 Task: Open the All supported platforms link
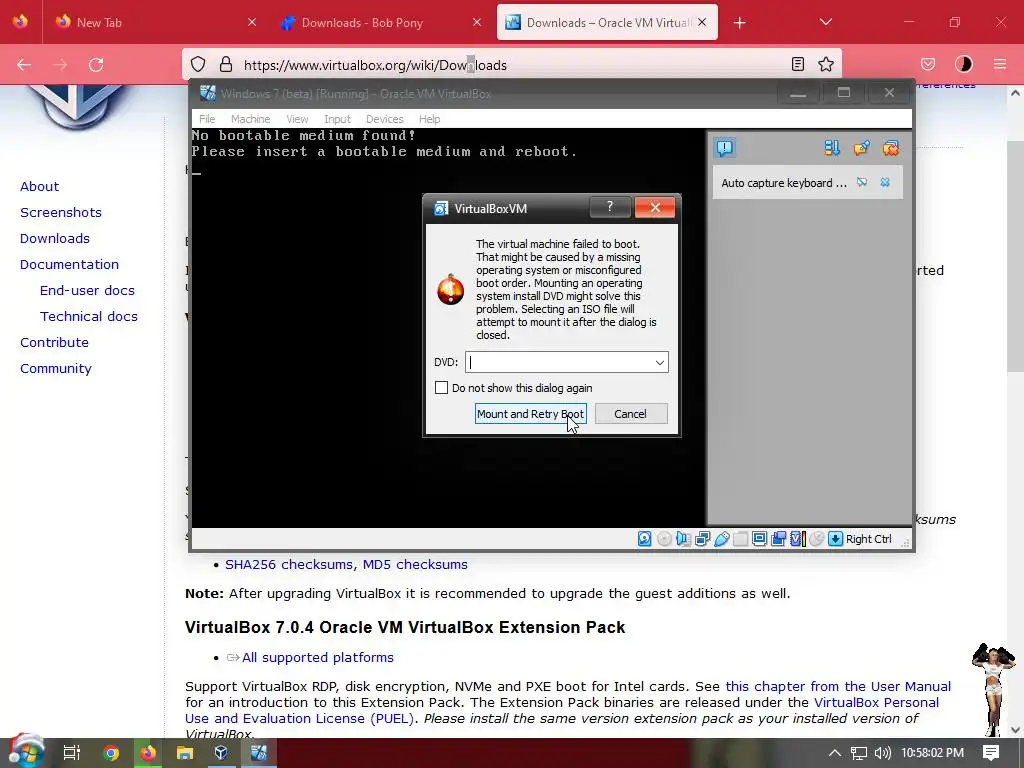click(317, 658)
